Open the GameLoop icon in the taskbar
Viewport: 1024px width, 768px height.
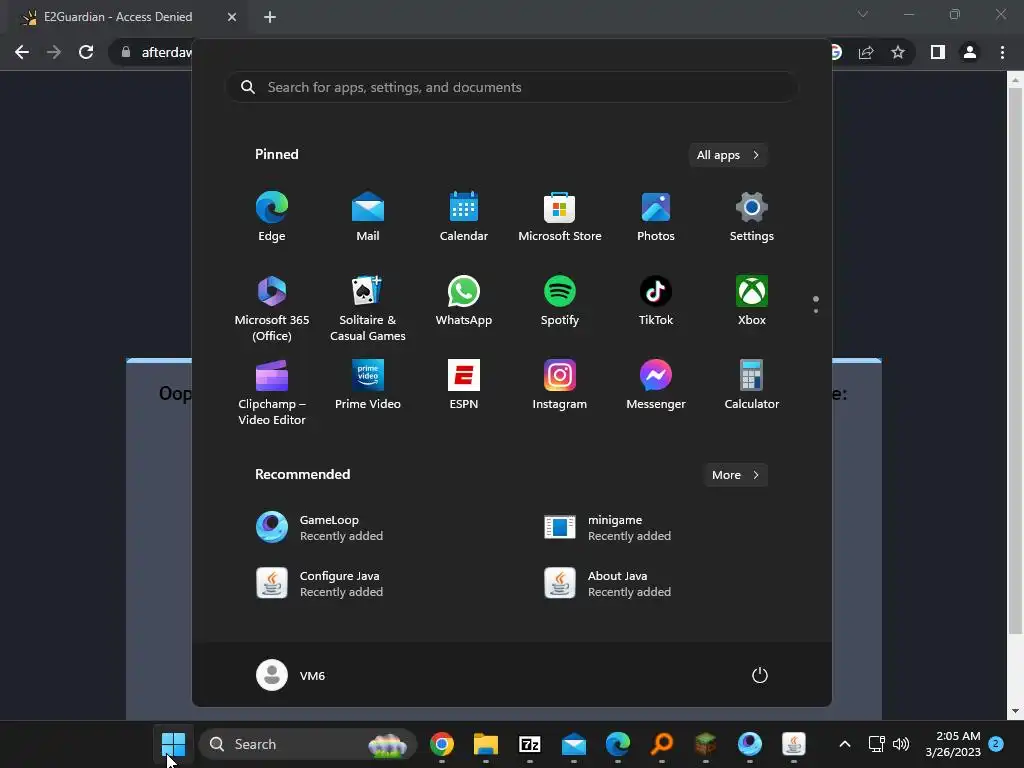click(750, 744)
